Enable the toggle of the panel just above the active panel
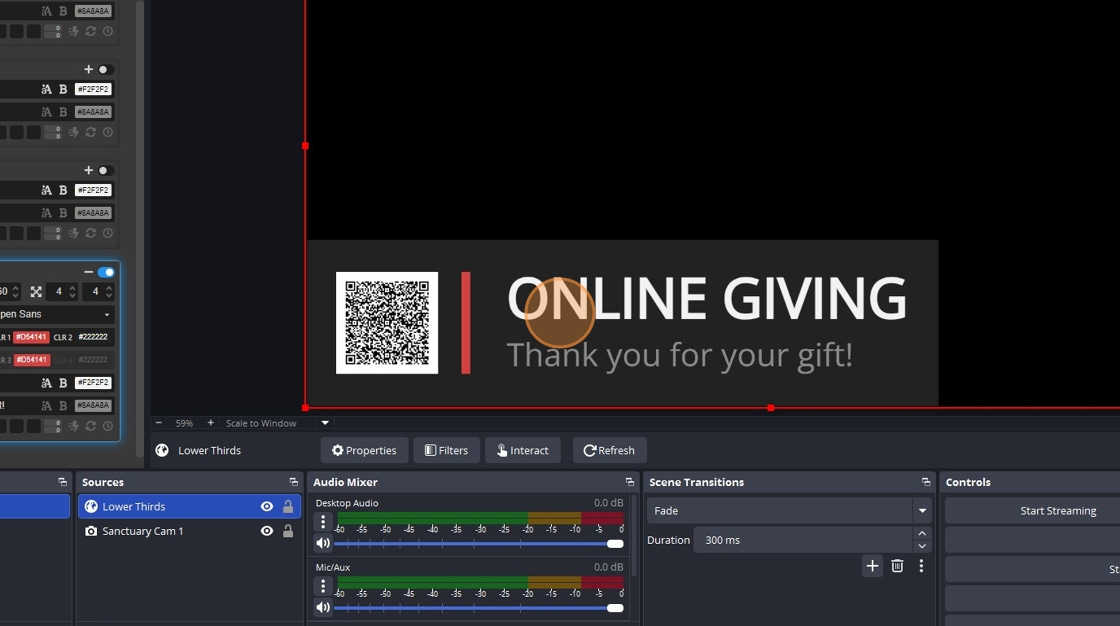The height and width of the screenshot is (626, 1120). coord(106,170)
